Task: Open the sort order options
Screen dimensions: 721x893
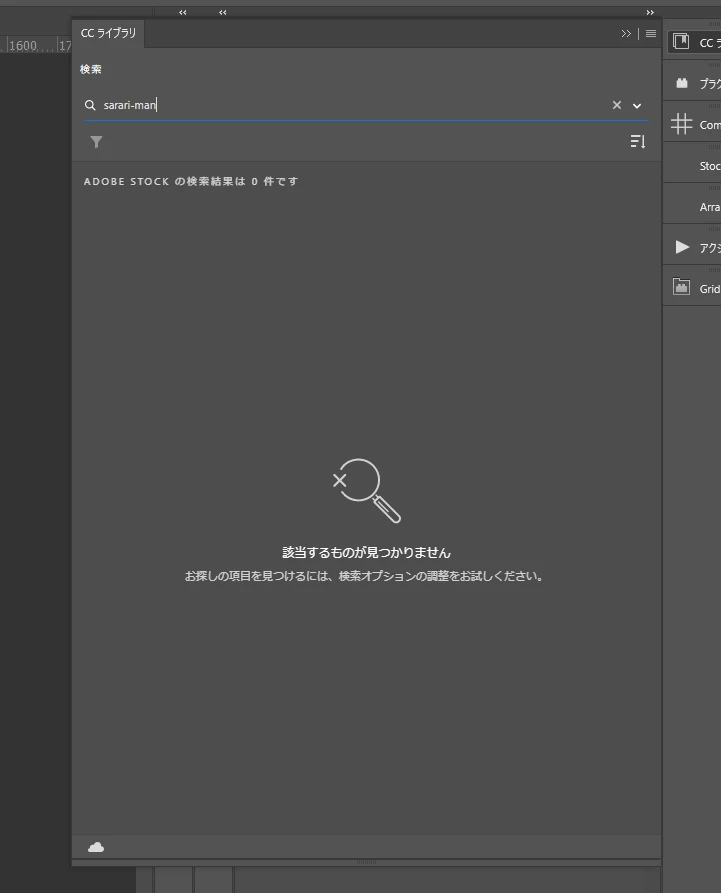Action: click(638, 141)
